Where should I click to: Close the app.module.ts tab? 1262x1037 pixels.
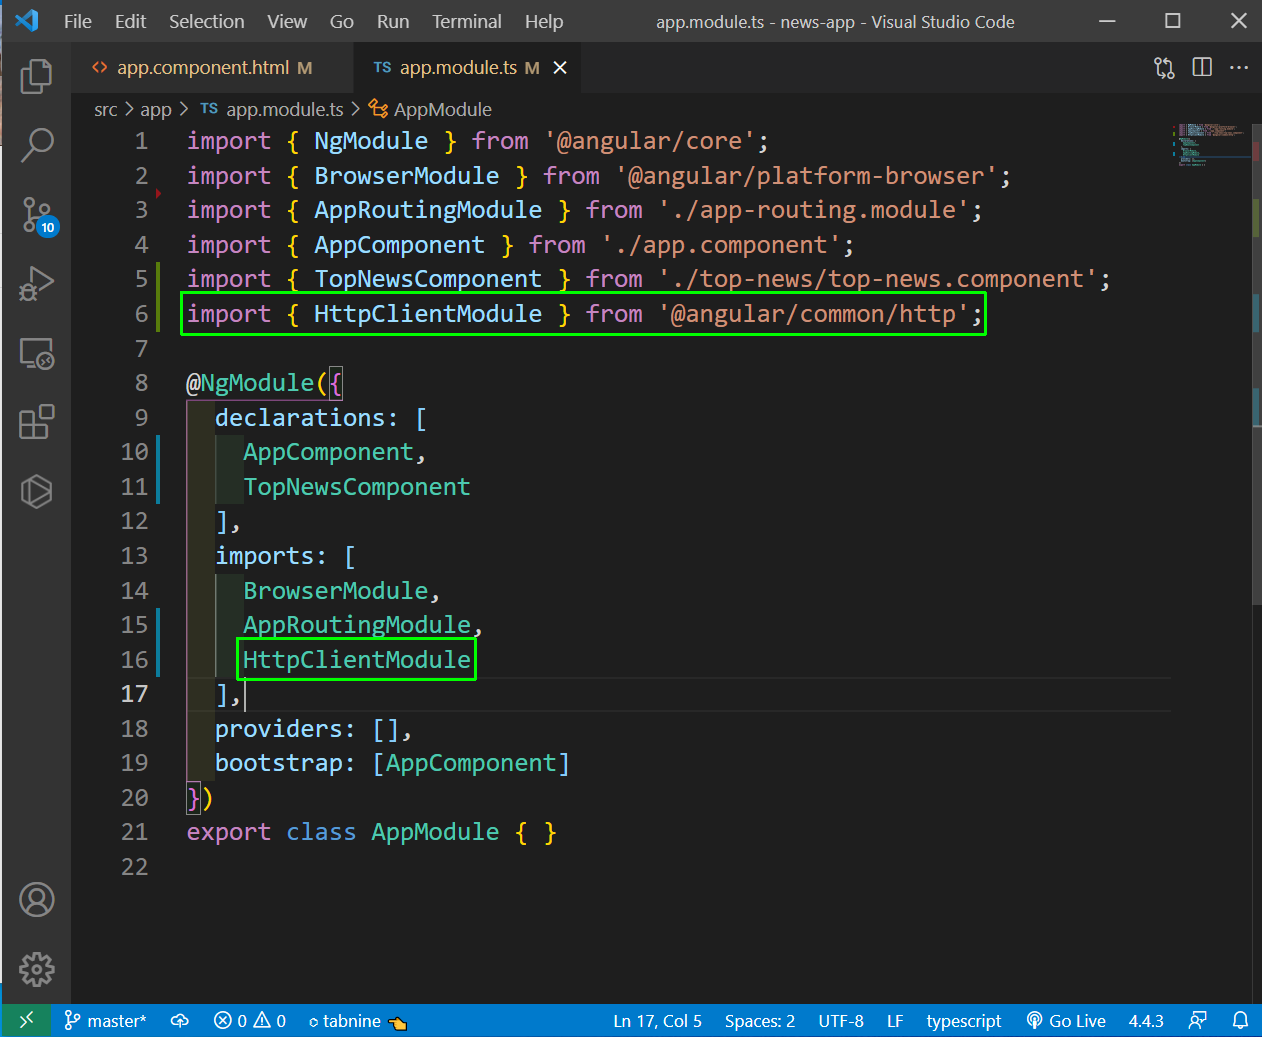pos(560,67)
